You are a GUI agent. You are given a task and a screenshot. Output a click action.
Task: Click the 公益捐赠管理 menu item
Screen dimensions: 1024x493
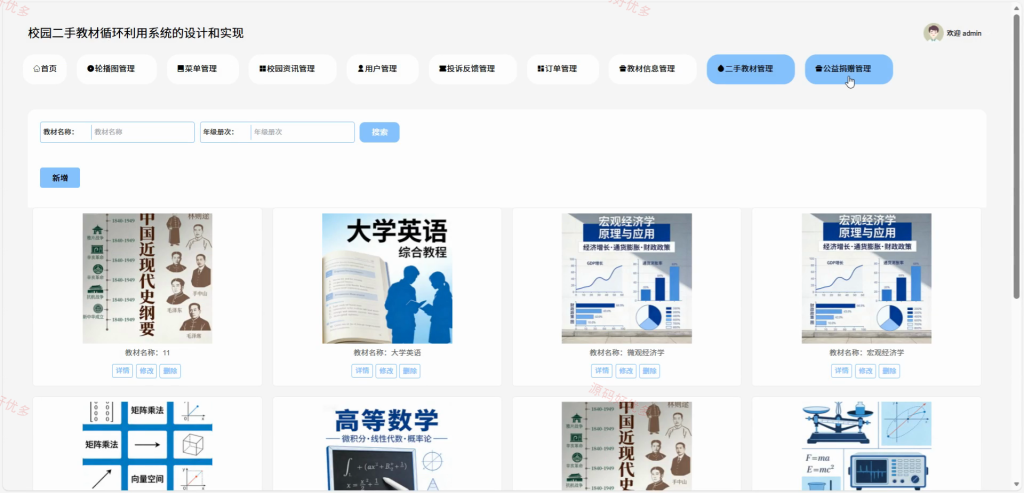849,69
